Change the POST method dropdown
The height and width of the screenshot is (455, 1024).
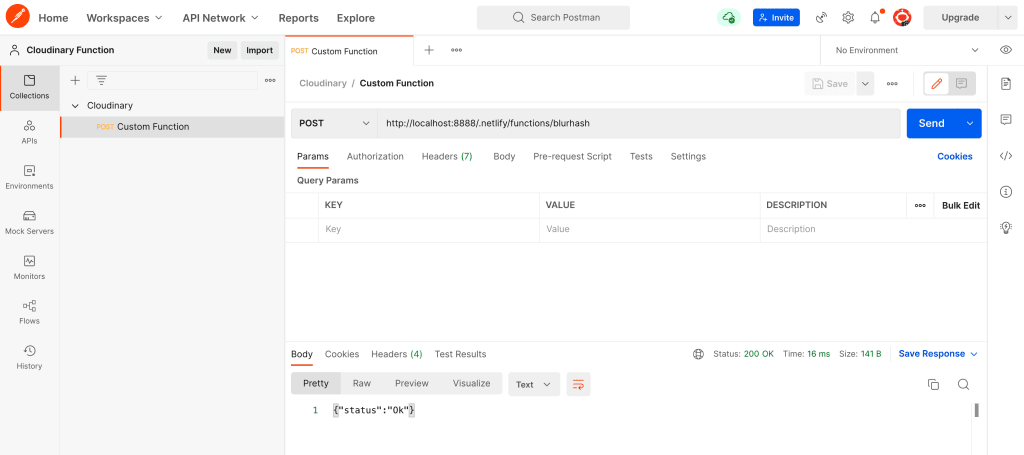tap(334, 123)
